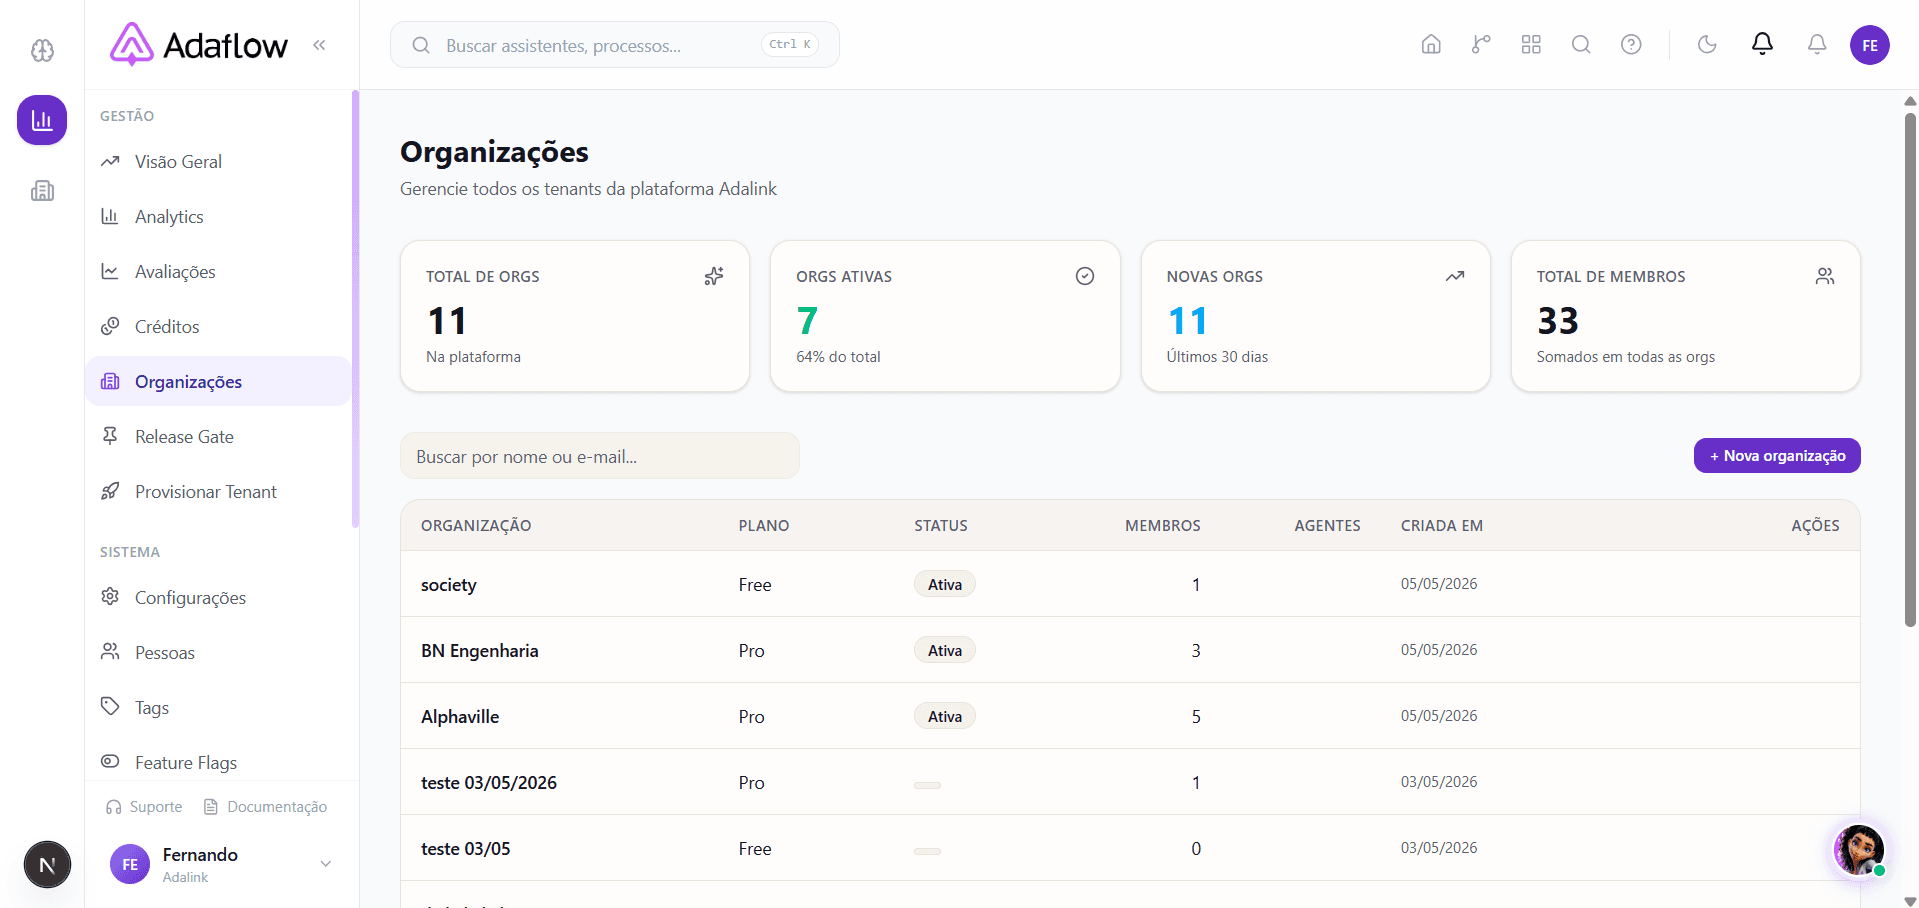This screenshot has height=908, width=1919.
Task: Open the Alphaville organization
Action: (x=1130, y=716)
